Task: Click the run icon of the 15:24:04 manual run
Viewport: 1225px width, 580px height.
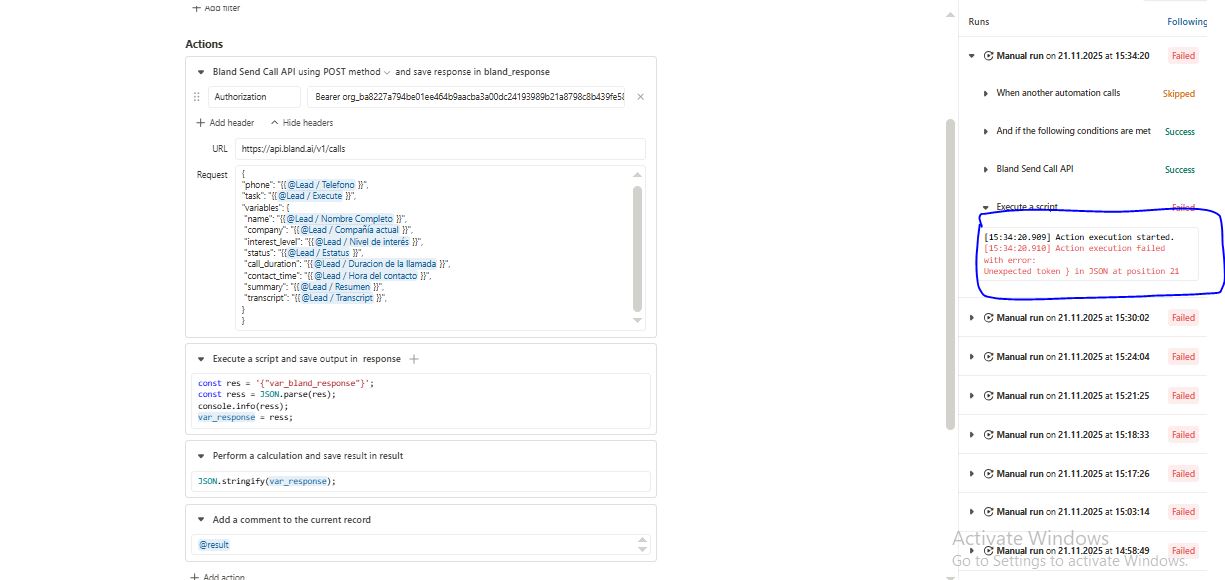Action: point(989,357)
